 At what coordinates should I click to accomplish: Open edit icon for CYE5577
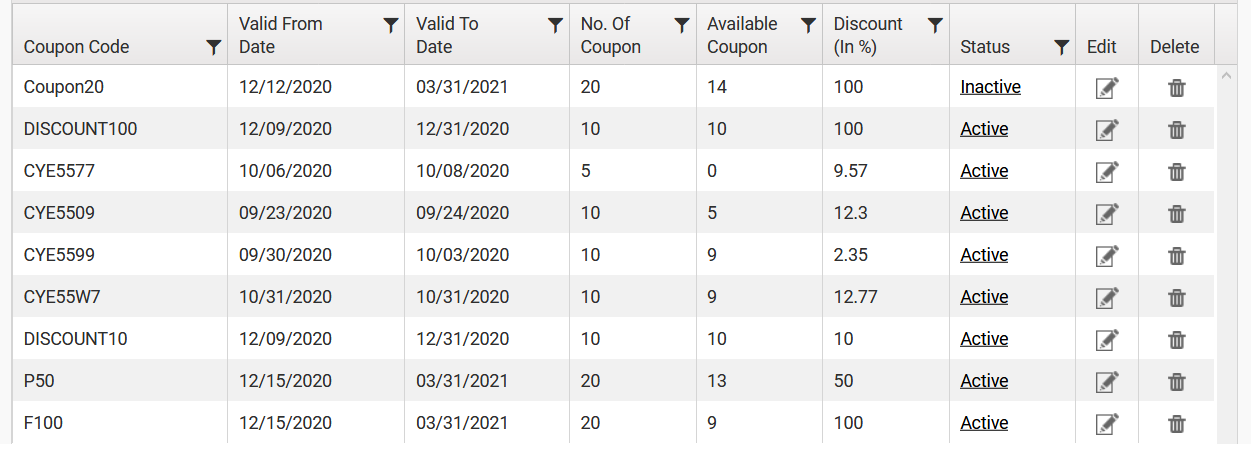1106,172
